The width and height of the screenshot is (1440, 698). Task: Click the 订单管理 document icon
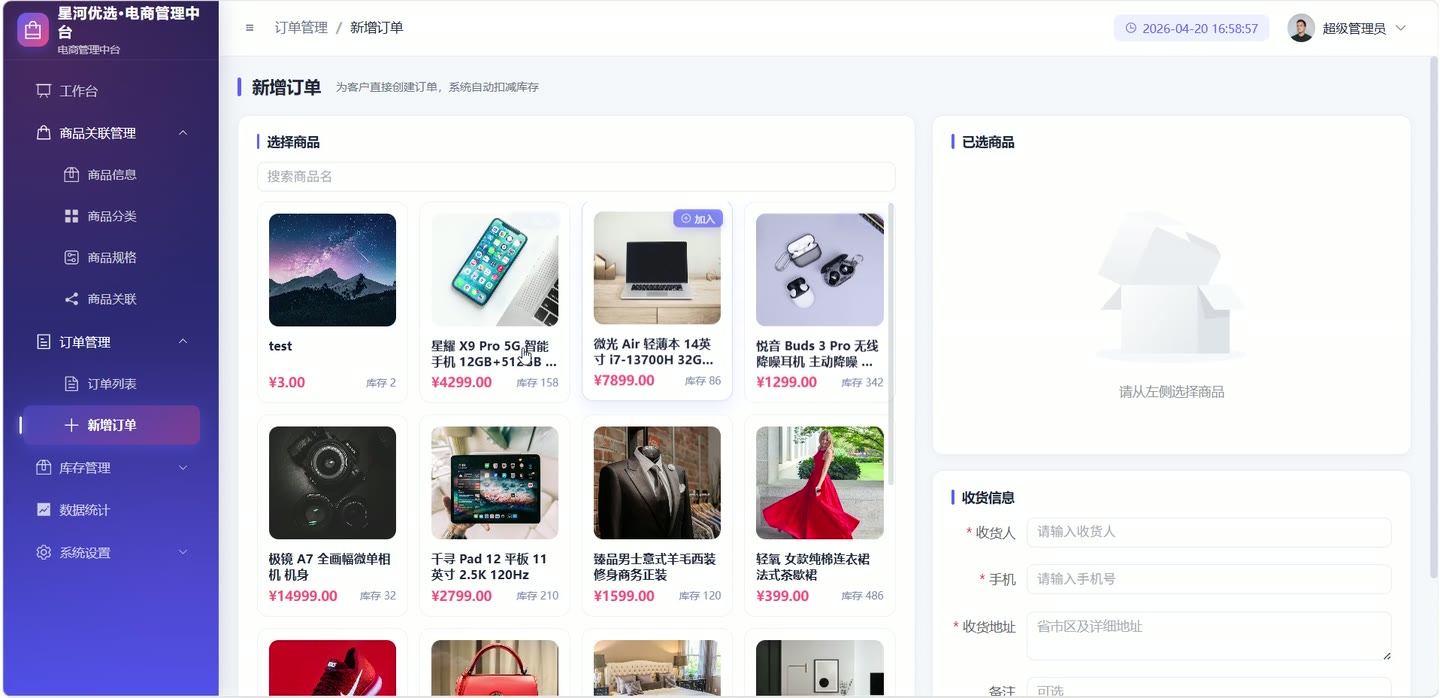pyautogui.click(x=43, y=342)
